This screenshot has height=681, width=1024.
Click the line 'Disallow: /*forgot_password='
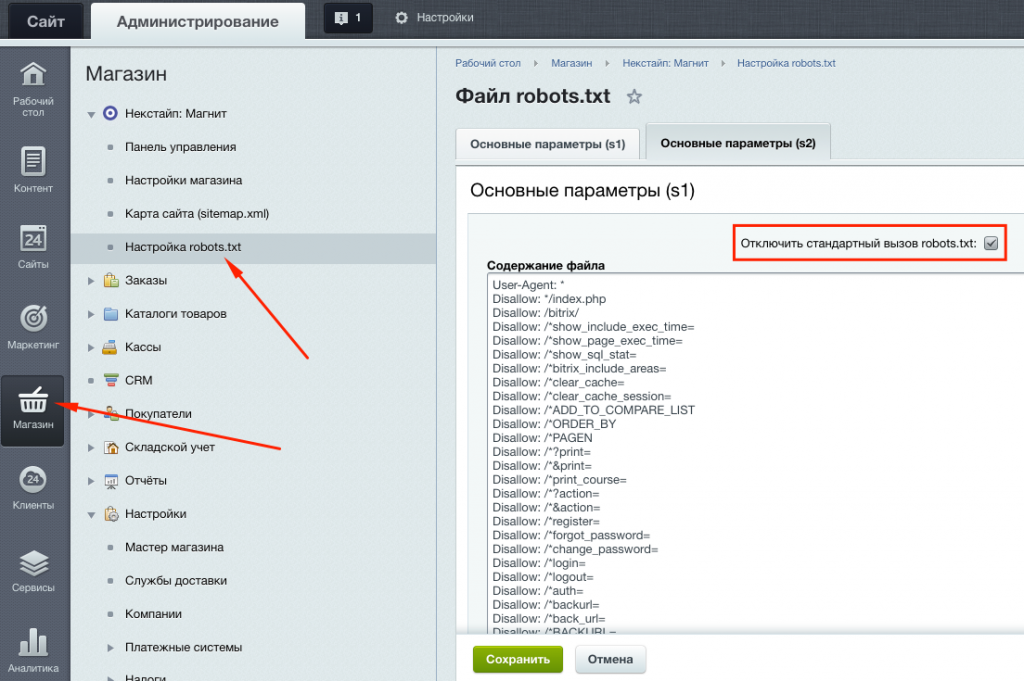571,535
